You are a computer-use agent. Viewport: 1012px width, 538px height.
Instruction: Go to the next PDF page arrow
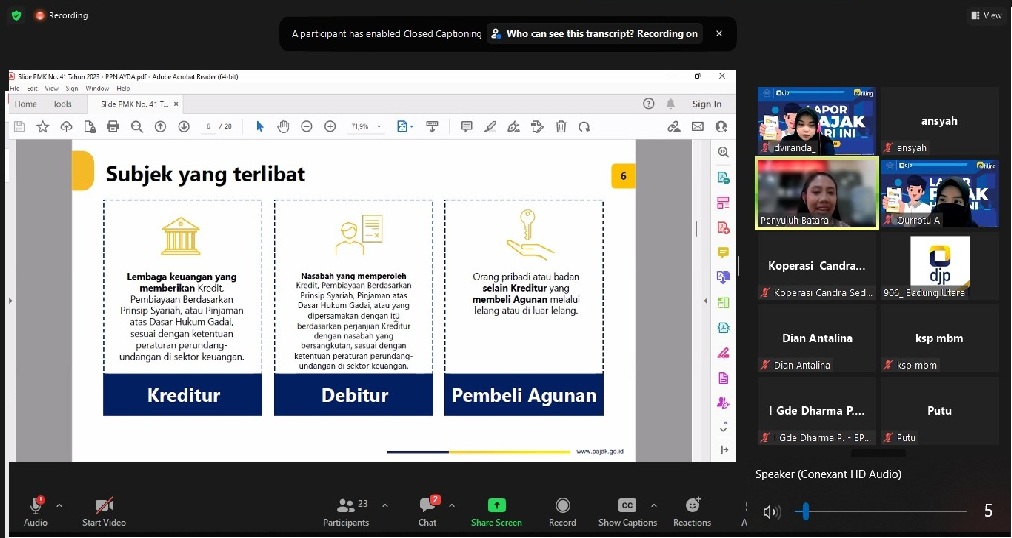183,126
